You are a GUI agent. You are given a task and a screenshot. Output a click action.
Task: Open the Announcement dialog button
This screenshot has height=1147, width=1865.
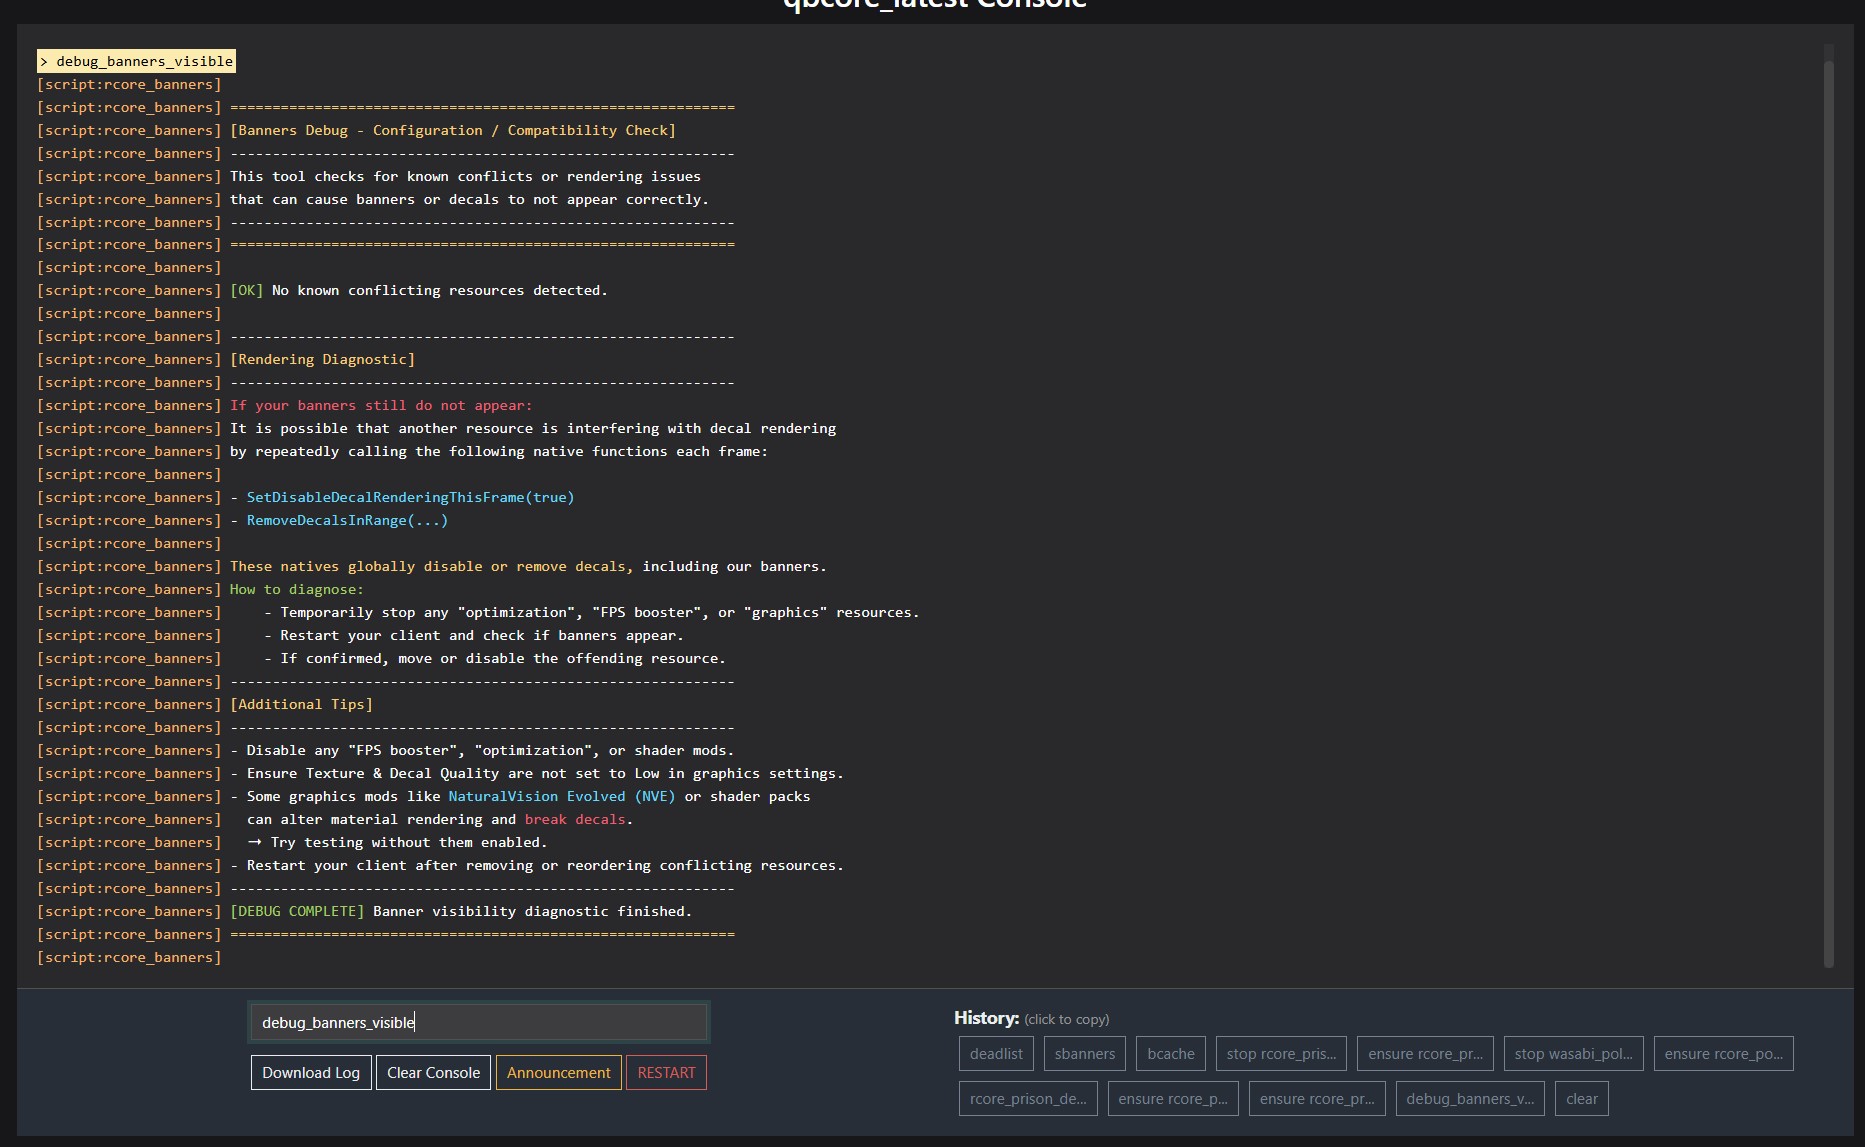pyautogui.click(x=558, y=1072)
